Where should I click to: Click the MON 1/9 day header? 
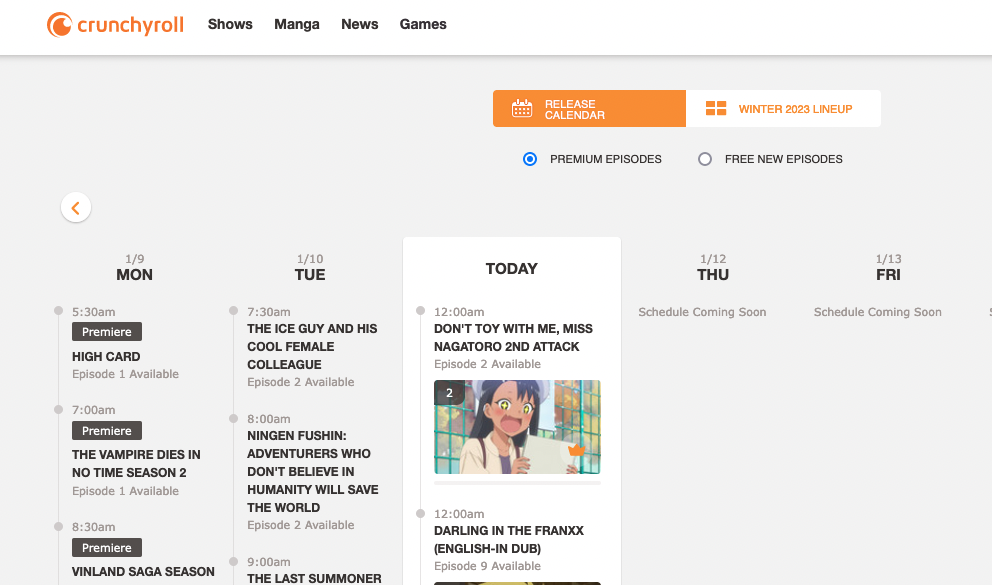(134, 268)
